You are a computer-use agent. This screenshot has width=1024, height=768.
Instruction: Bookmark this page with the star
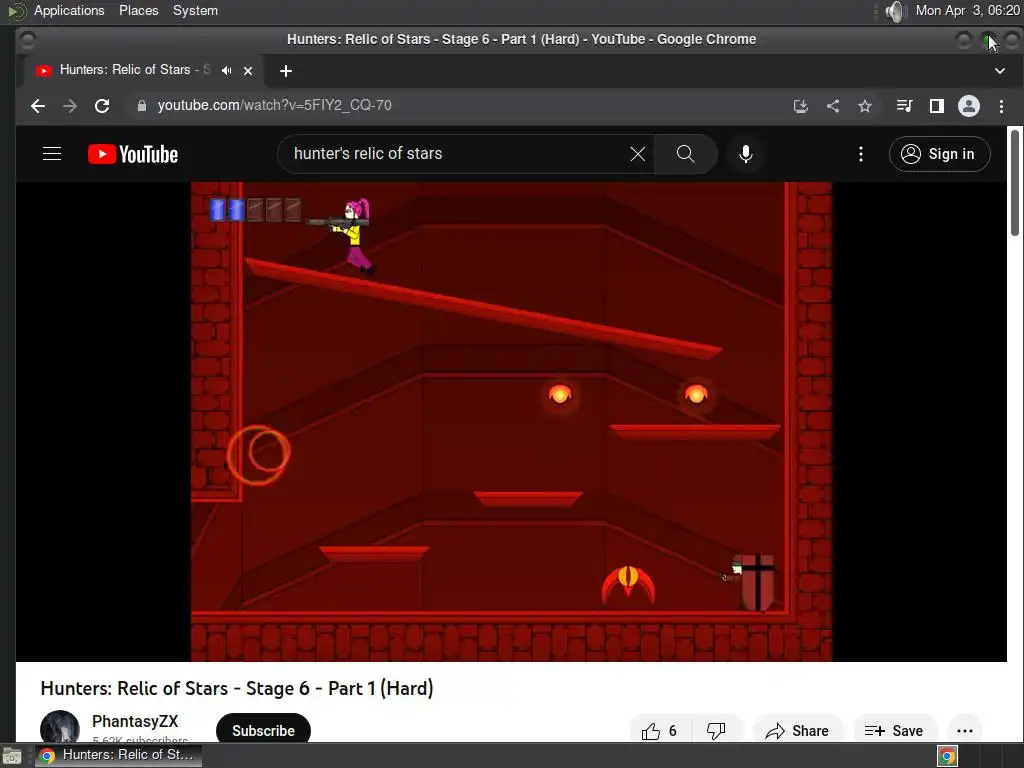pos(865,106)
